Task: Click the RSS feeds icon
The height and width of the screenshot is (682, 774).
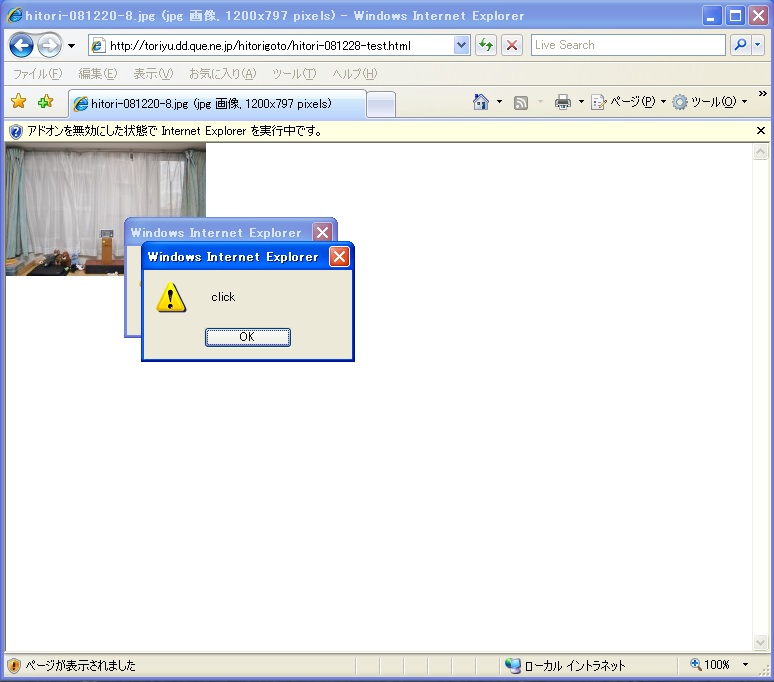Action: point(521,102)
